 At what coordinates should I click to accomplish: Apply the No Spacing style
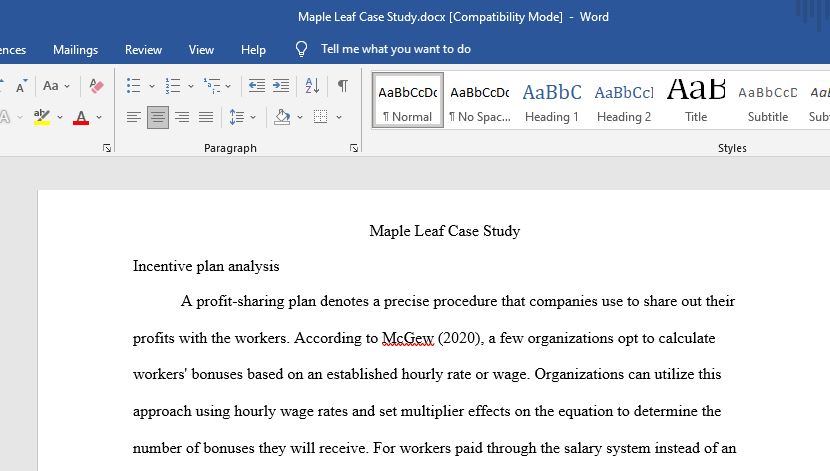point(480,101)
